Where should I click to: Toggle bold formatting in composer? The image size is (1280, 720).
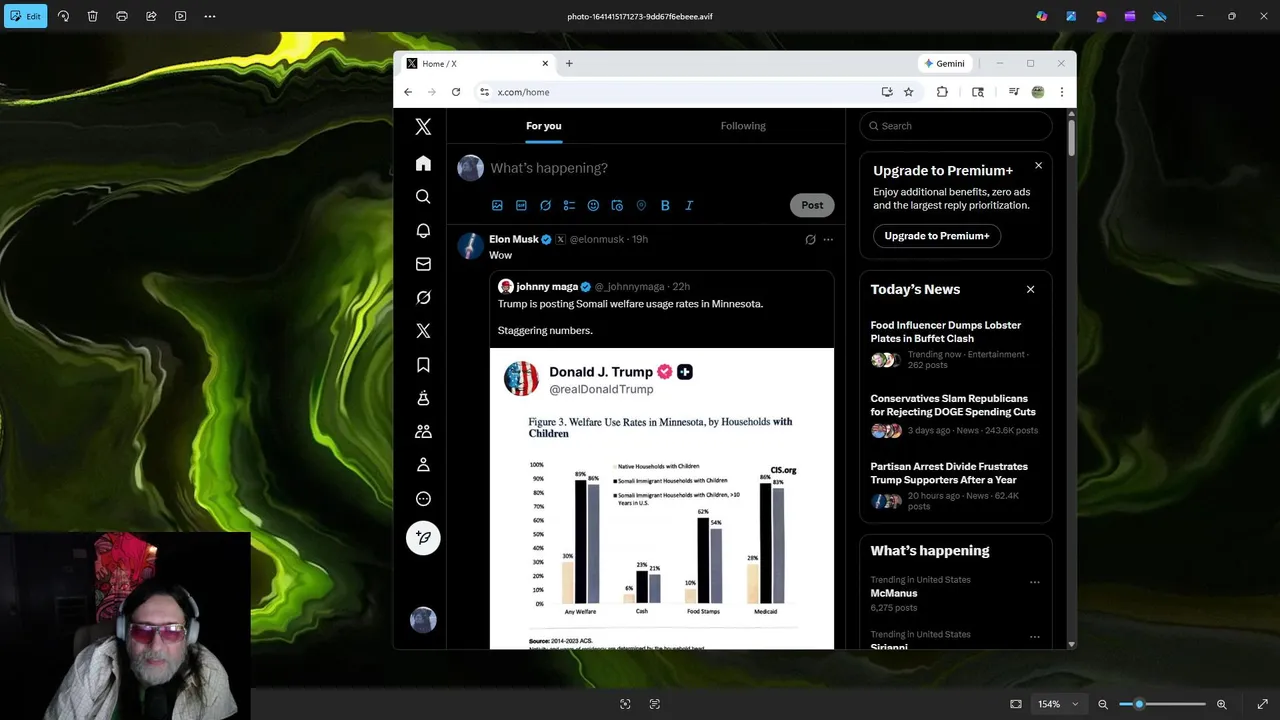tap(665, 205)
